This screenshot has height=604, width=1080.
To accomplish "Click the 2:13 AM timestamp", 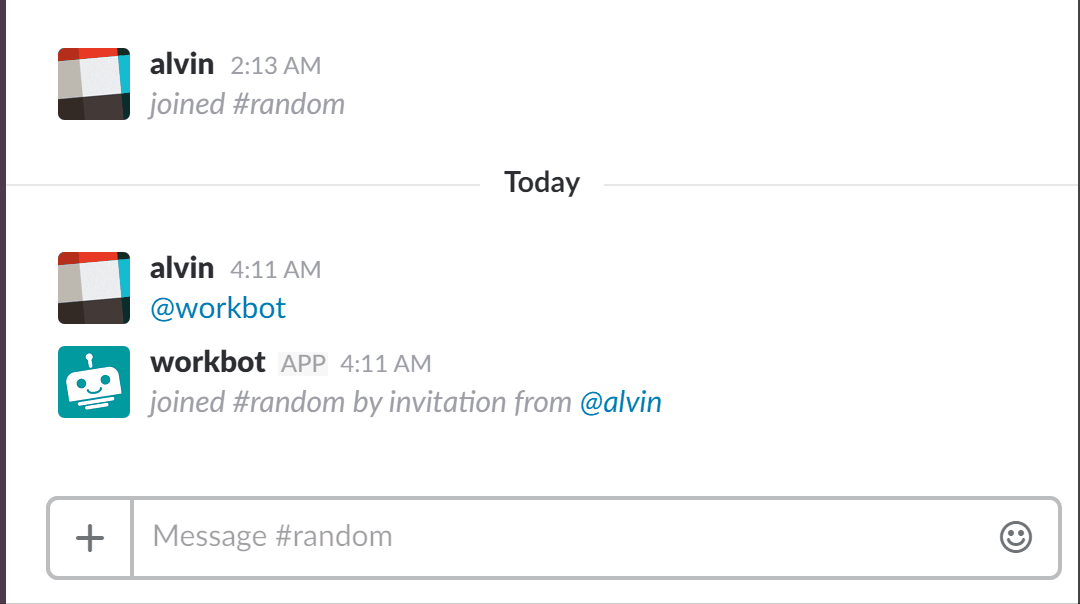I will pos(278,64).
